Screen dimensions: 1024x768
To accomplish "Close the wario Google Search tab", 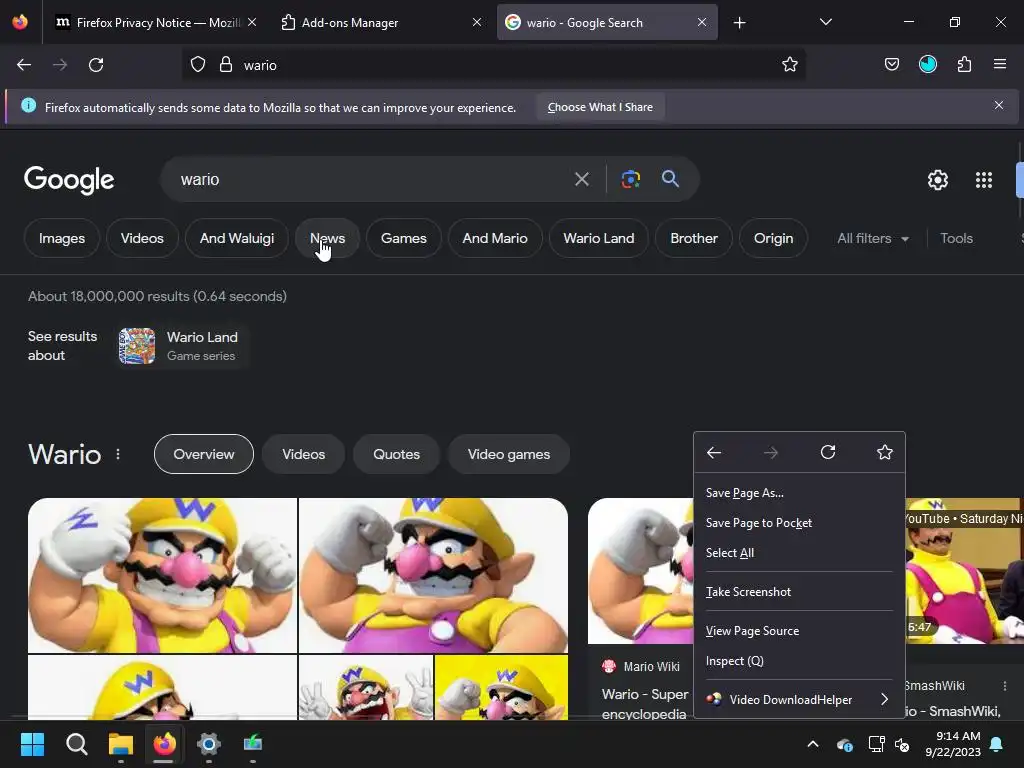I will pos(701,22).
